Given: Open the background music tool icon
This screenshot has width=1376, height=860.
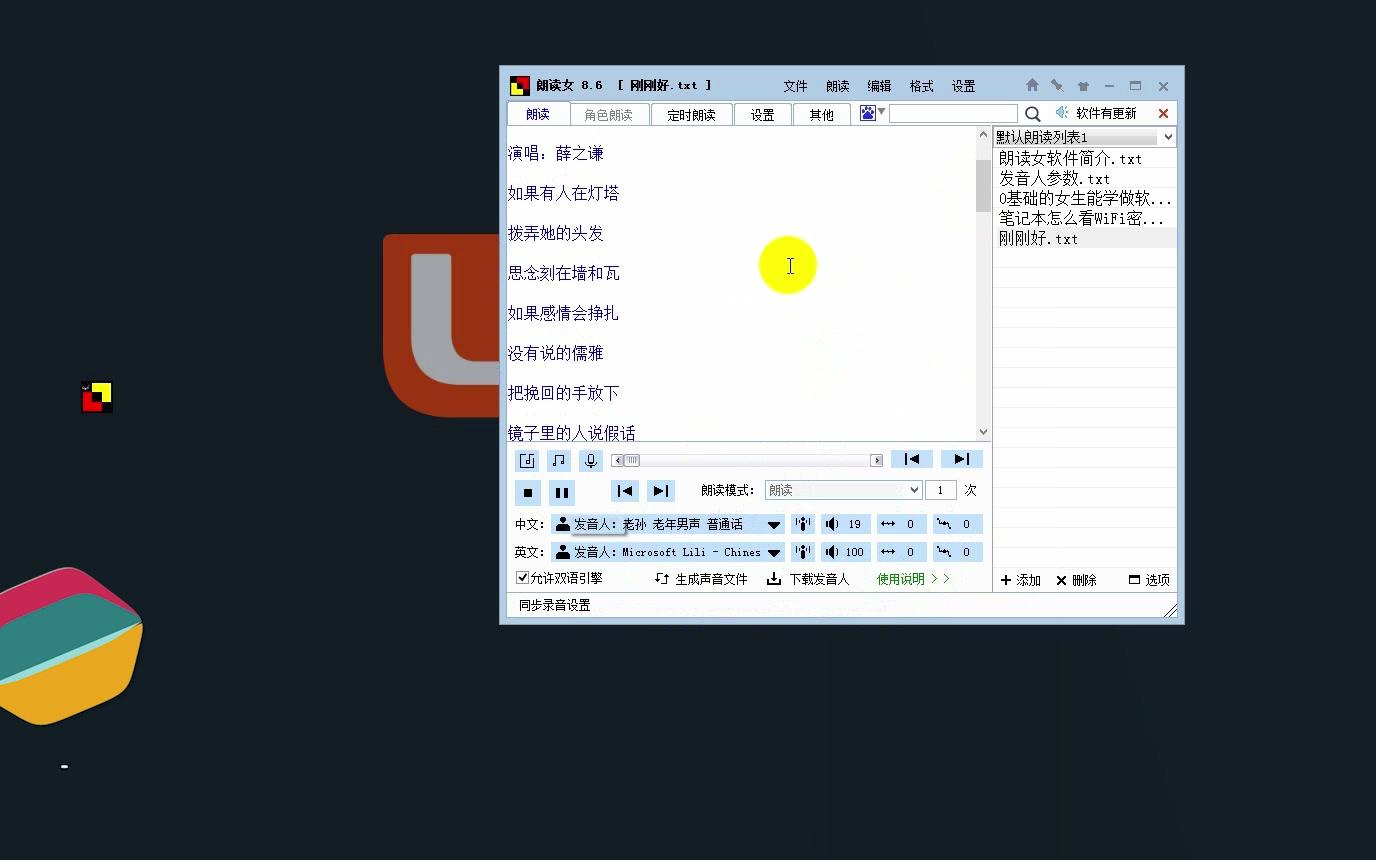Looking at the screenshot, I should [x=559, y=459].
